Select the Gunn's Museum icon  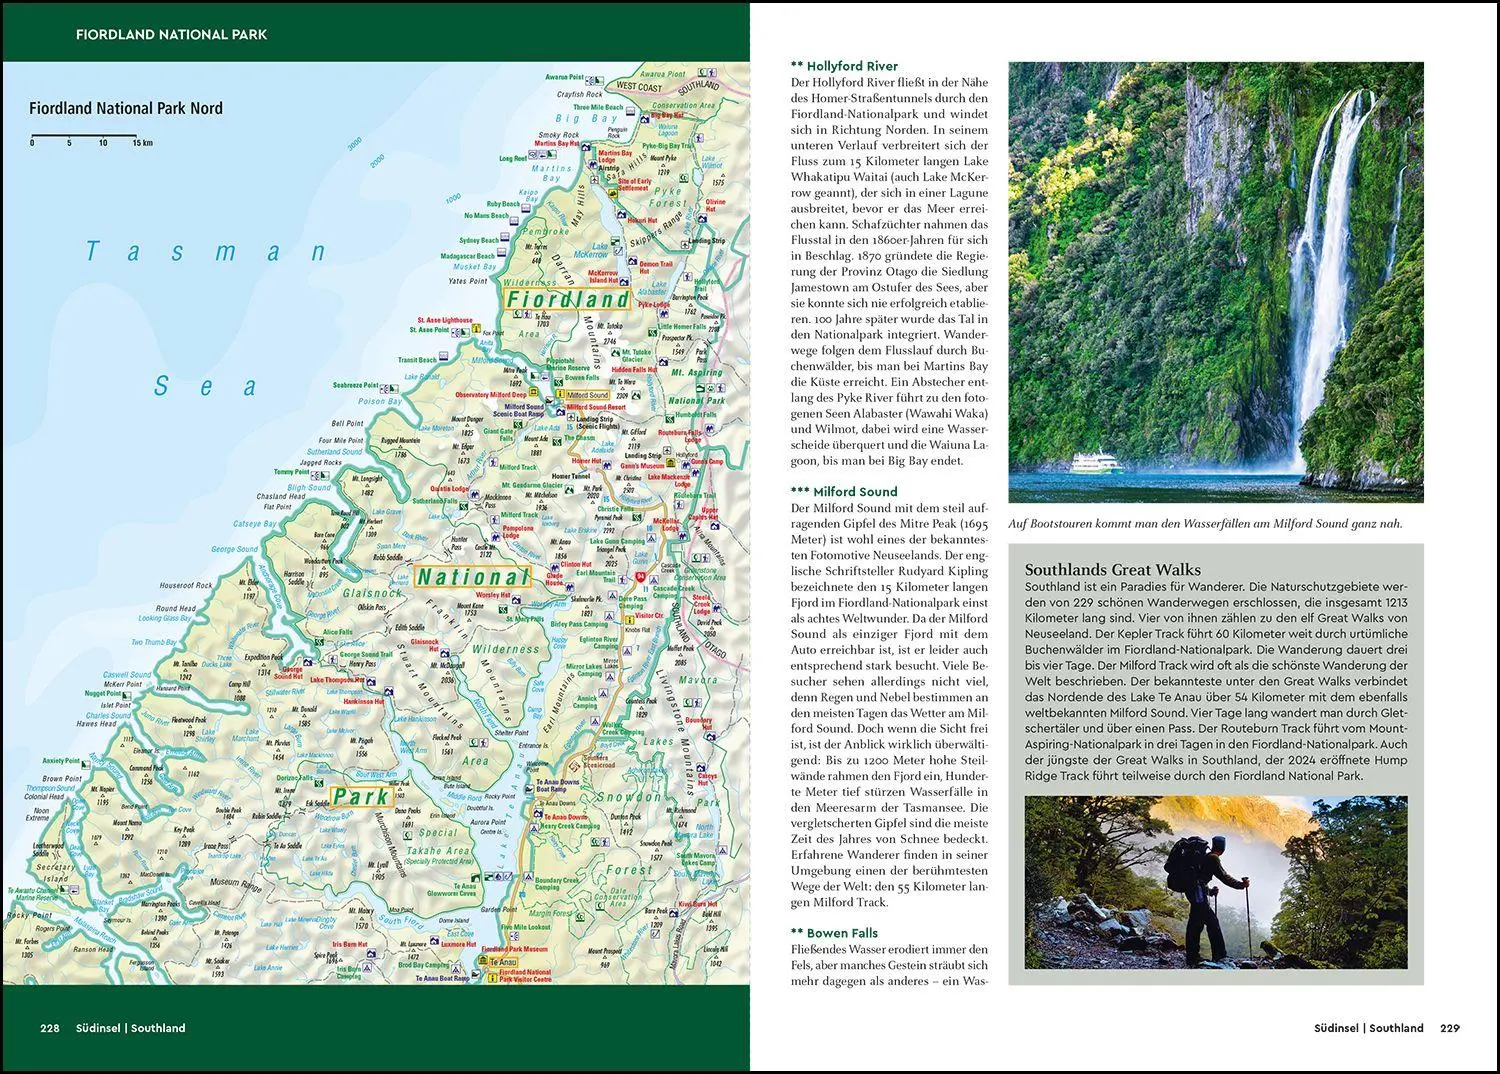(671, 462)
